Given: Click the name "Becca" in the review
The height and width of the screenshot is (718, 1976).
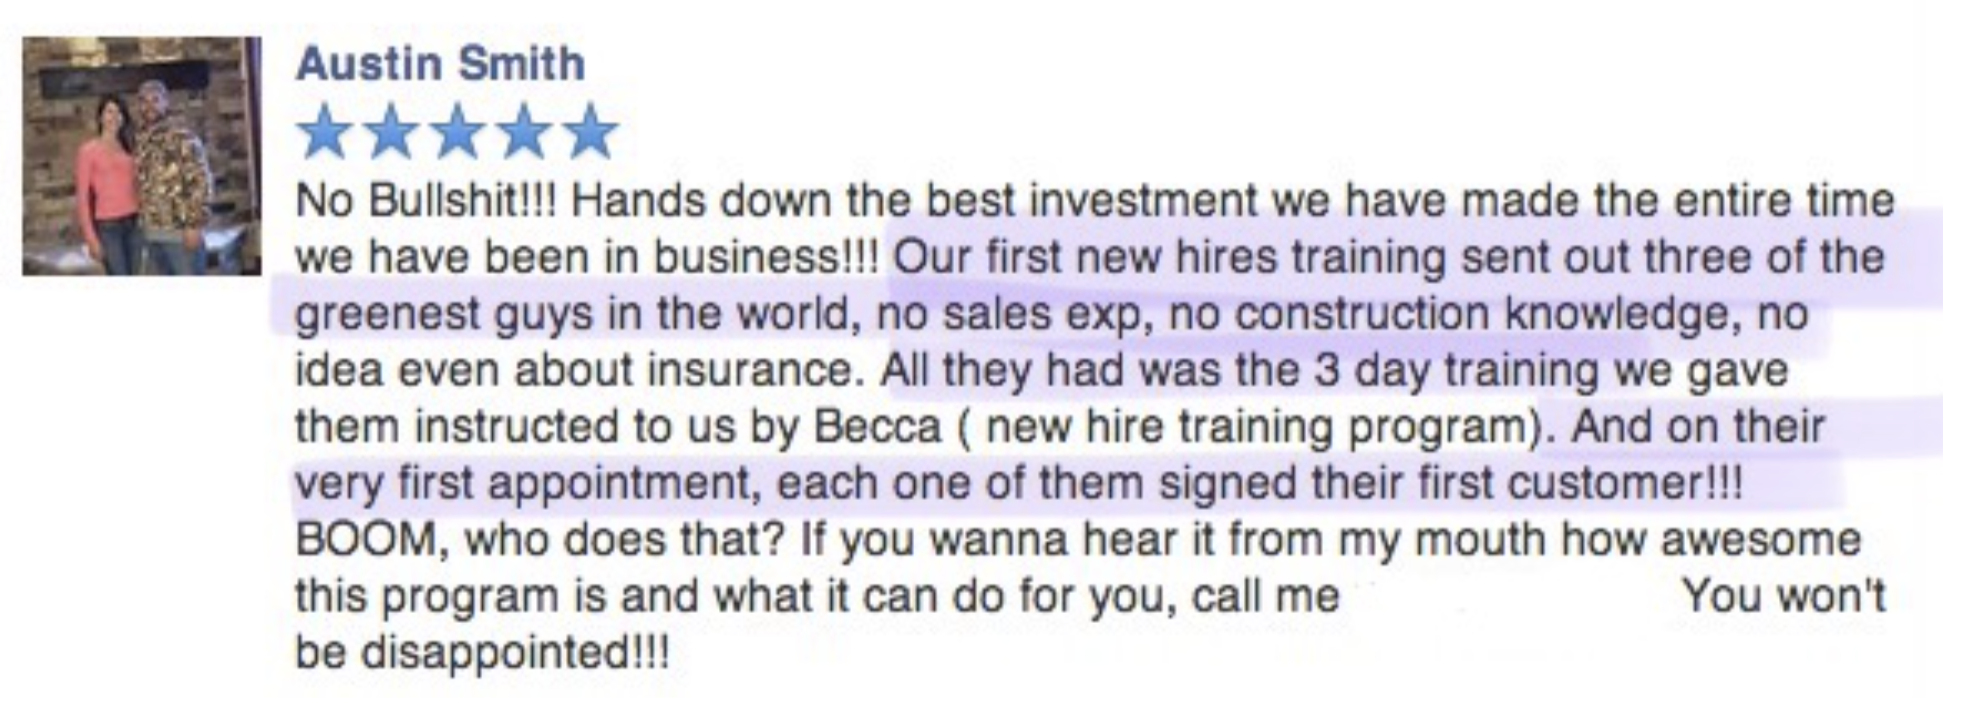Looking at the screenshot, I should point(878,427).
